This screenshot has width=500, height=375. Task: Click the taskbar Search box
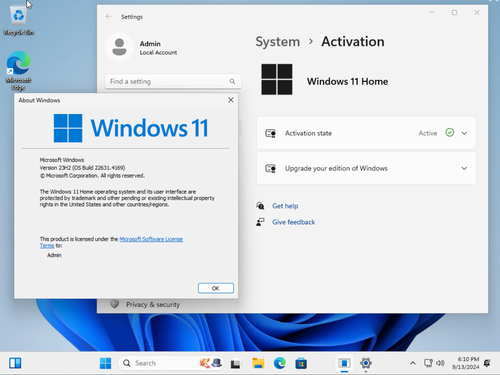click(x=170, y=363)
